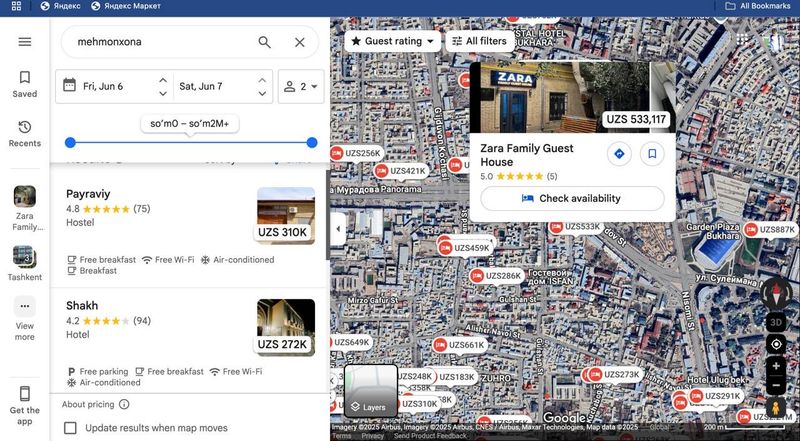Click the UZS533K map marker

point(576,227)
